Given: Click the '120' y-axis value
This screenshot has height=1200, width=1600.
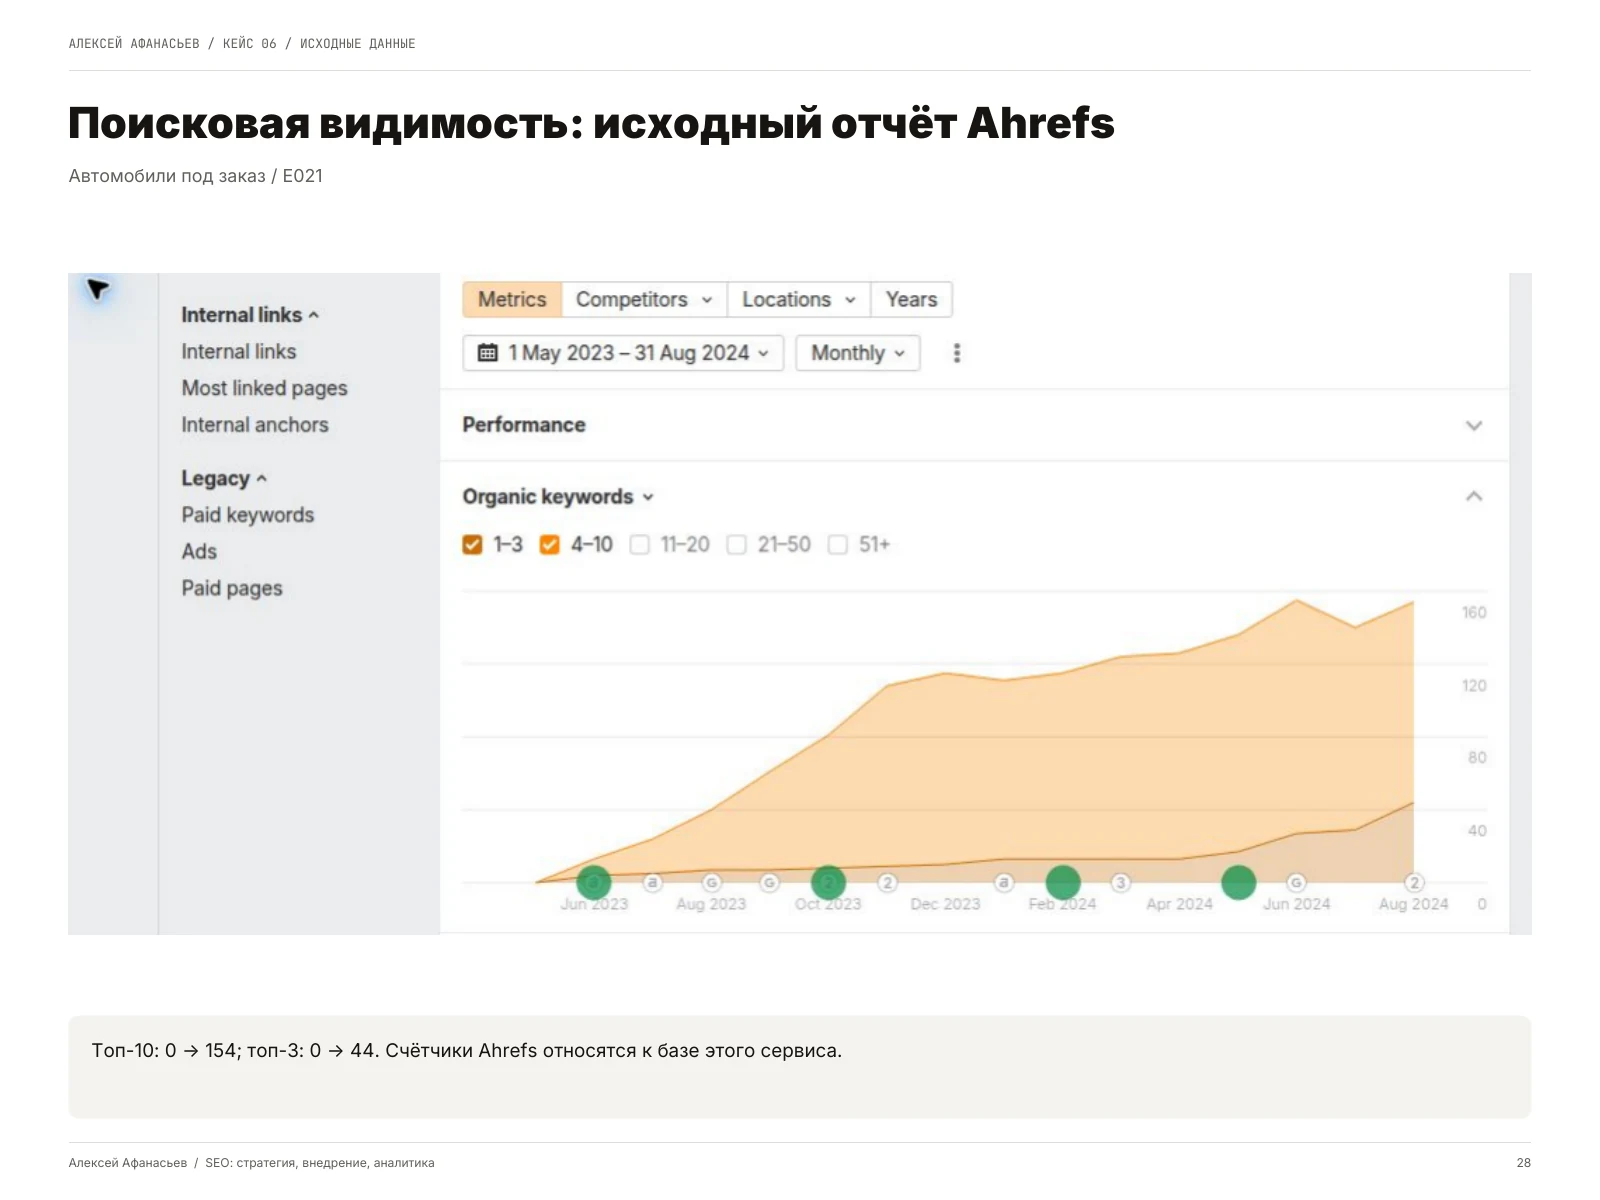Looking at the screenshot, I should coord(1474,685).
